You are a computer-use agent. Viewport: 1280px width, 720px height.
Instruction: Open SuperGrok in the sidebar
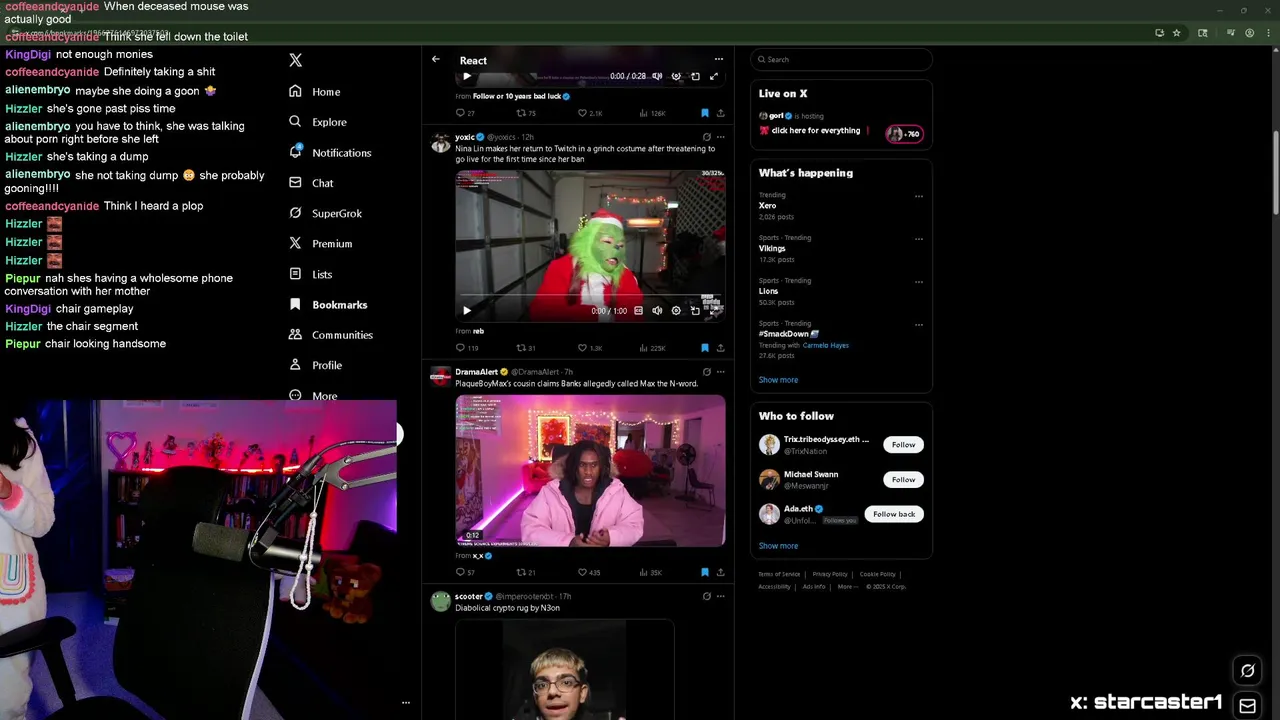[325, 213]
